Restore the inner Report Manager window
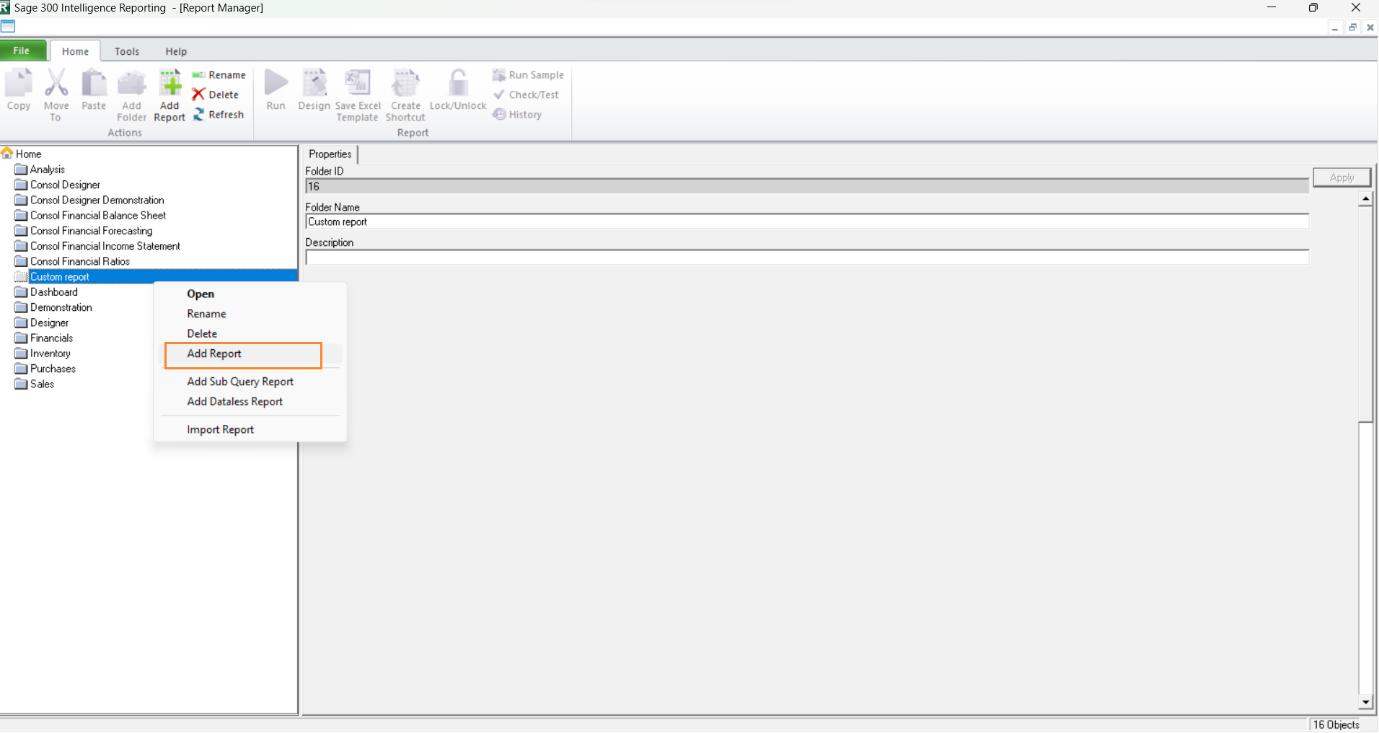 (1353, 28)
